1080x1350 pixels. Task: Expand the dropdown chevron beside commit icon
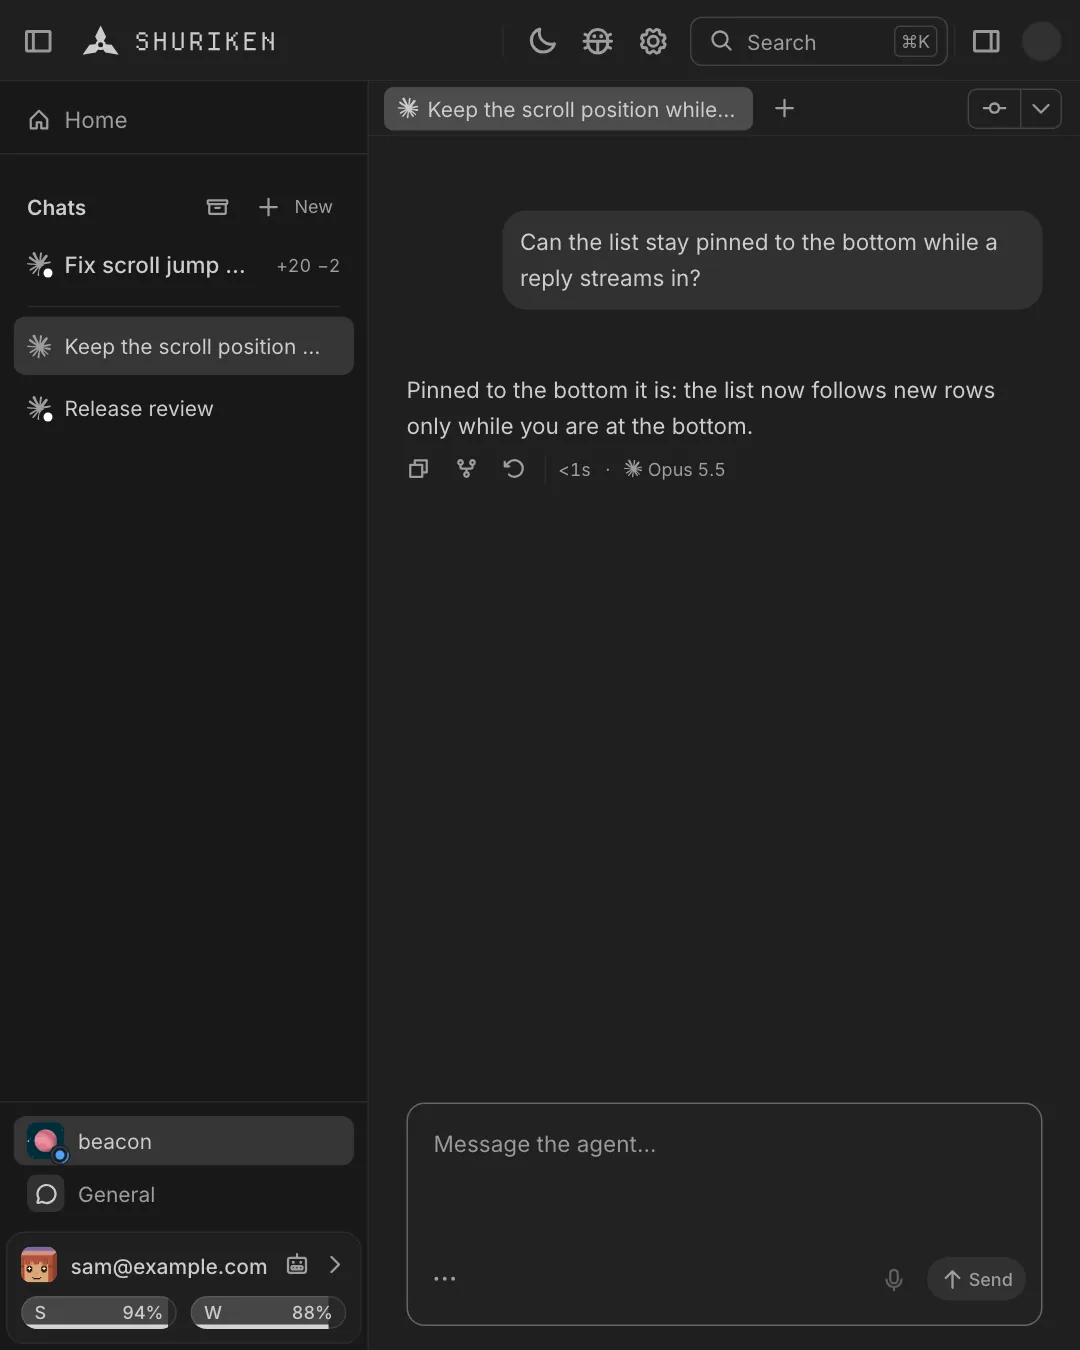(1041, 108)
